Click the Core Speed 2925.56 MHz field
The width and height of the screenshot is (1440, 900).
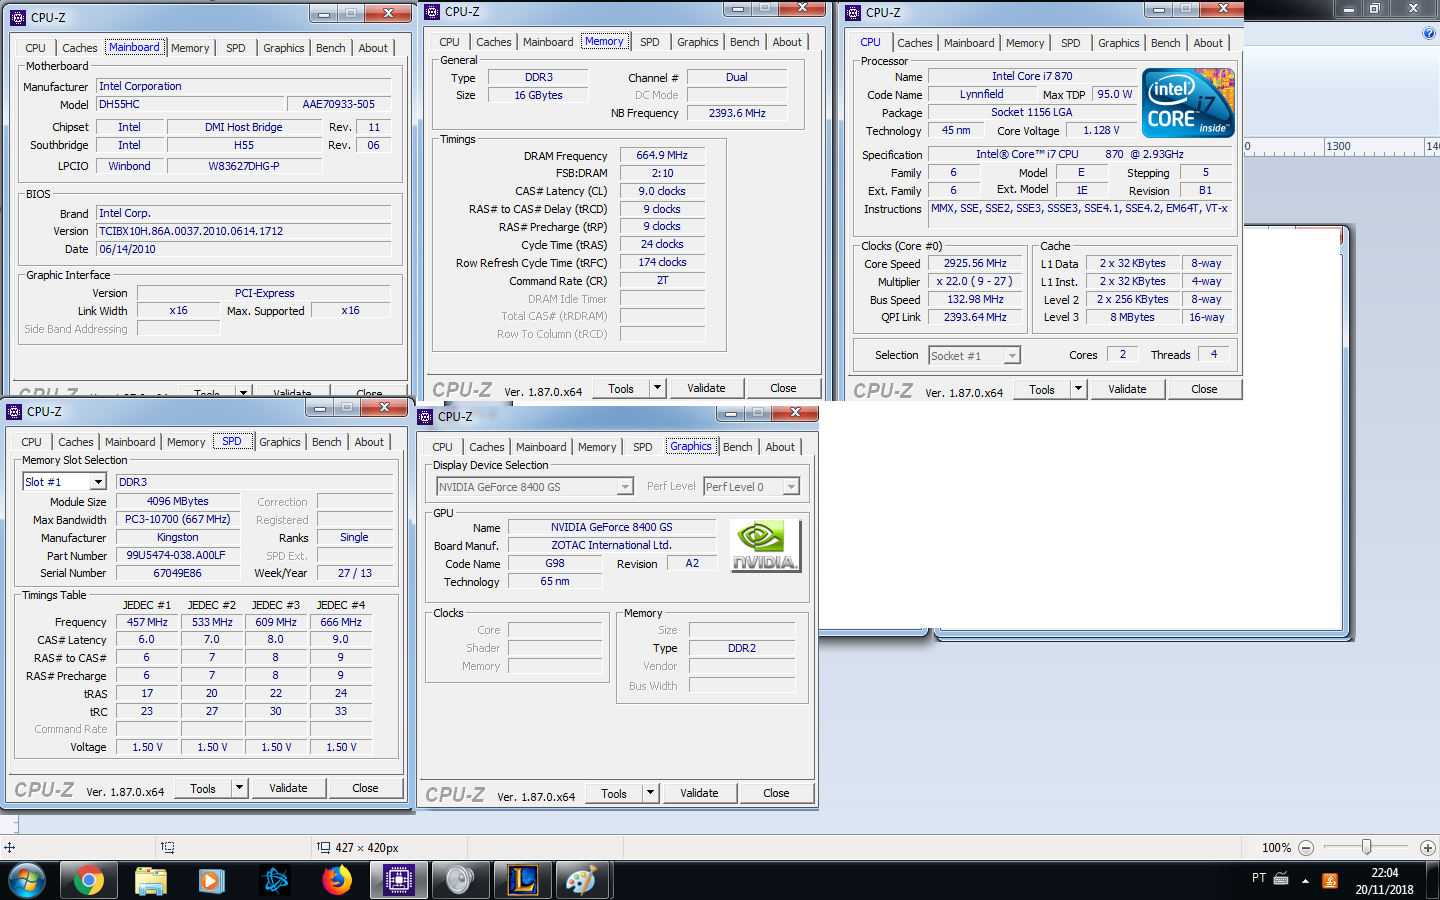(x=975, y=264)
